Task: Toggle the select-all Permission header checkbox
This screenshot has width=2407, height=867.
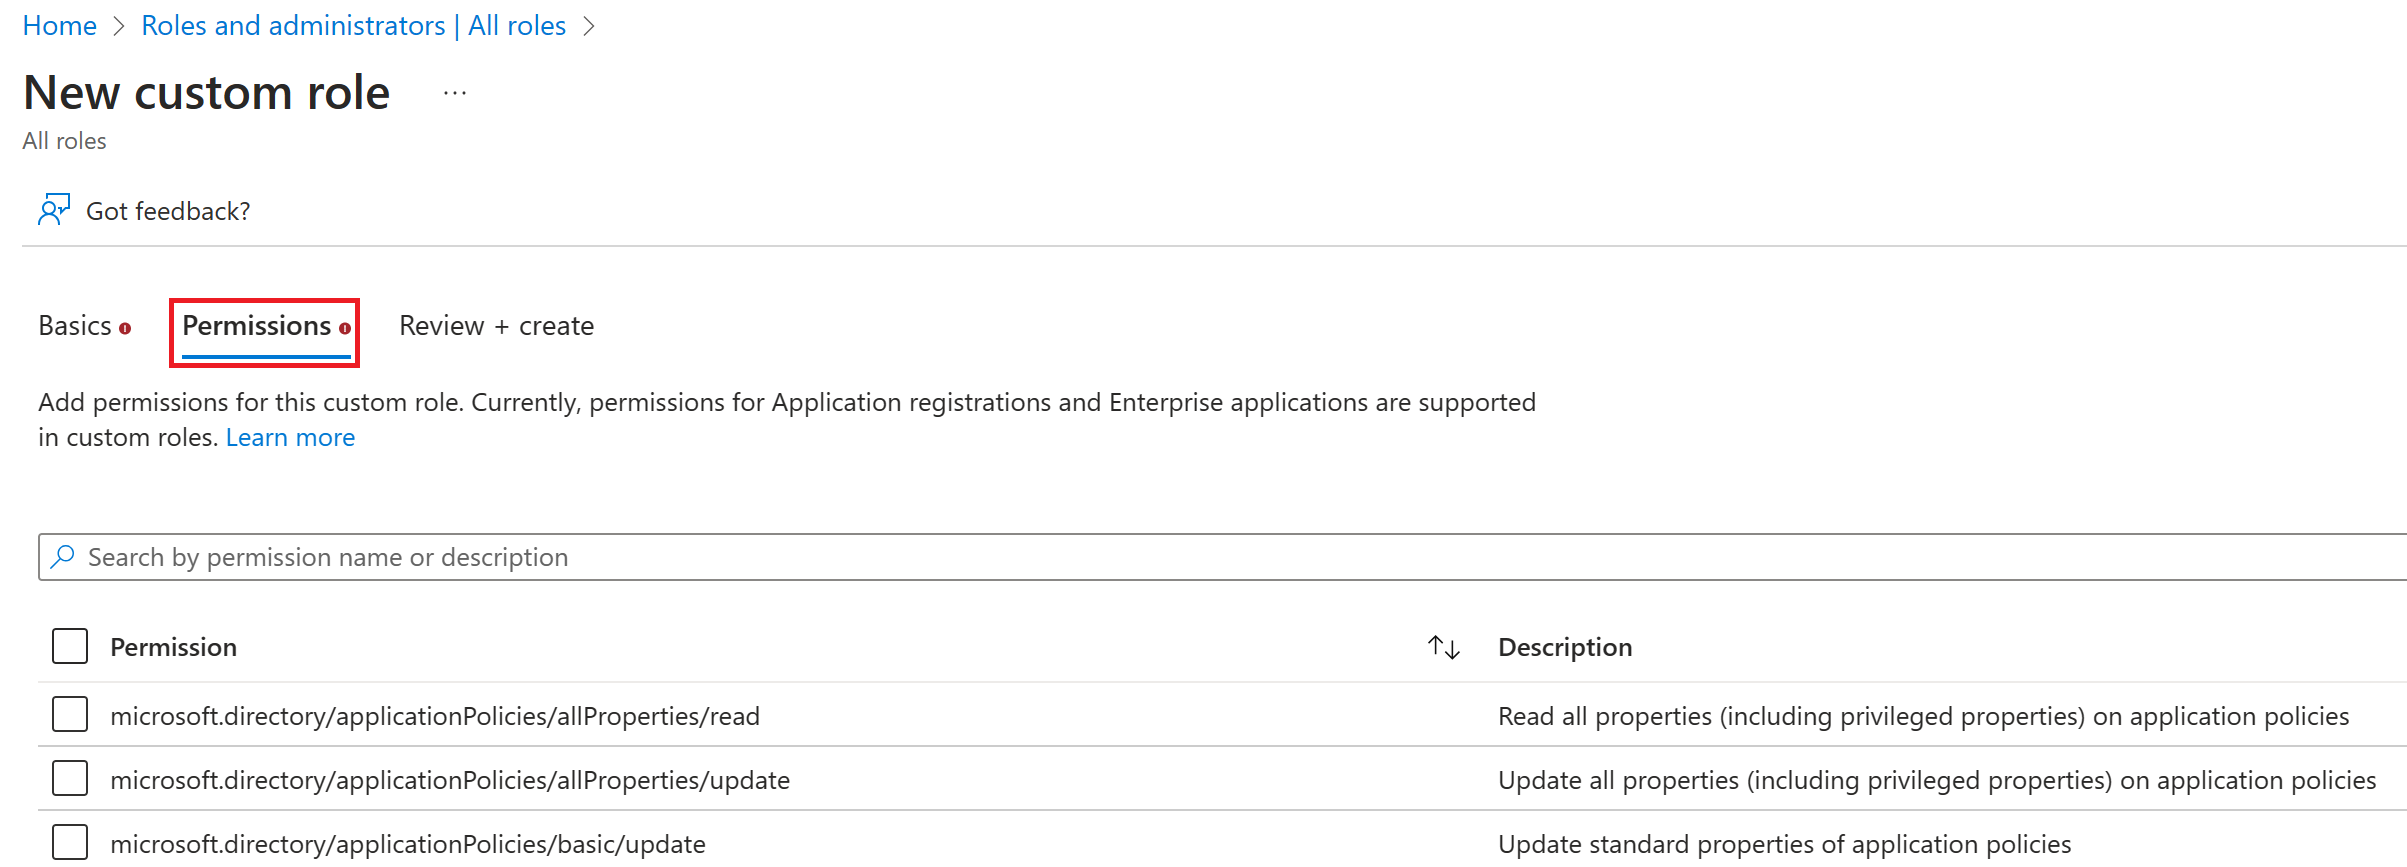Action: coord(70,646)
